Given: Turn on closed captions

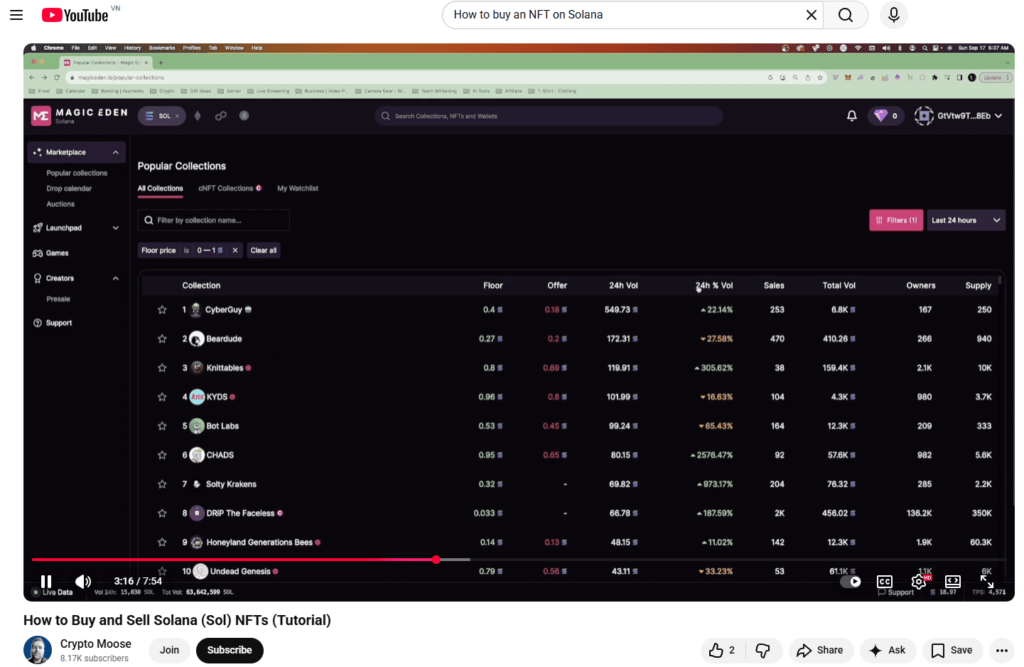Looking at the screenshot, I should (884, 581).
